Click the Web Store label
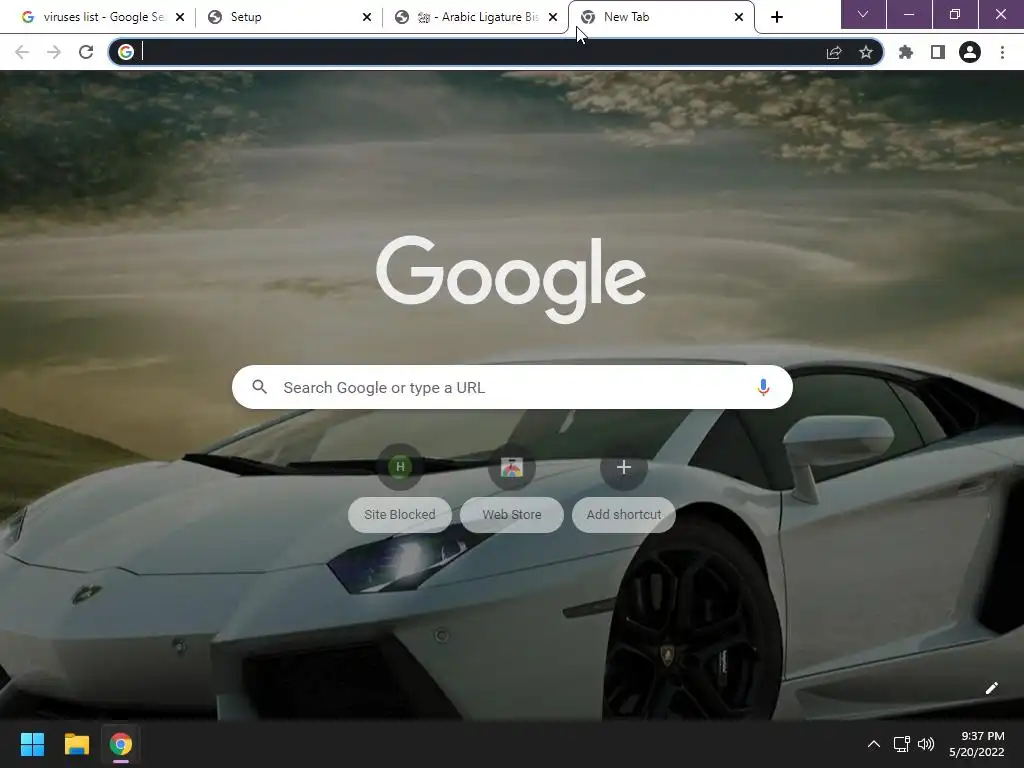 pyautogui.click(x=512, y=515)
